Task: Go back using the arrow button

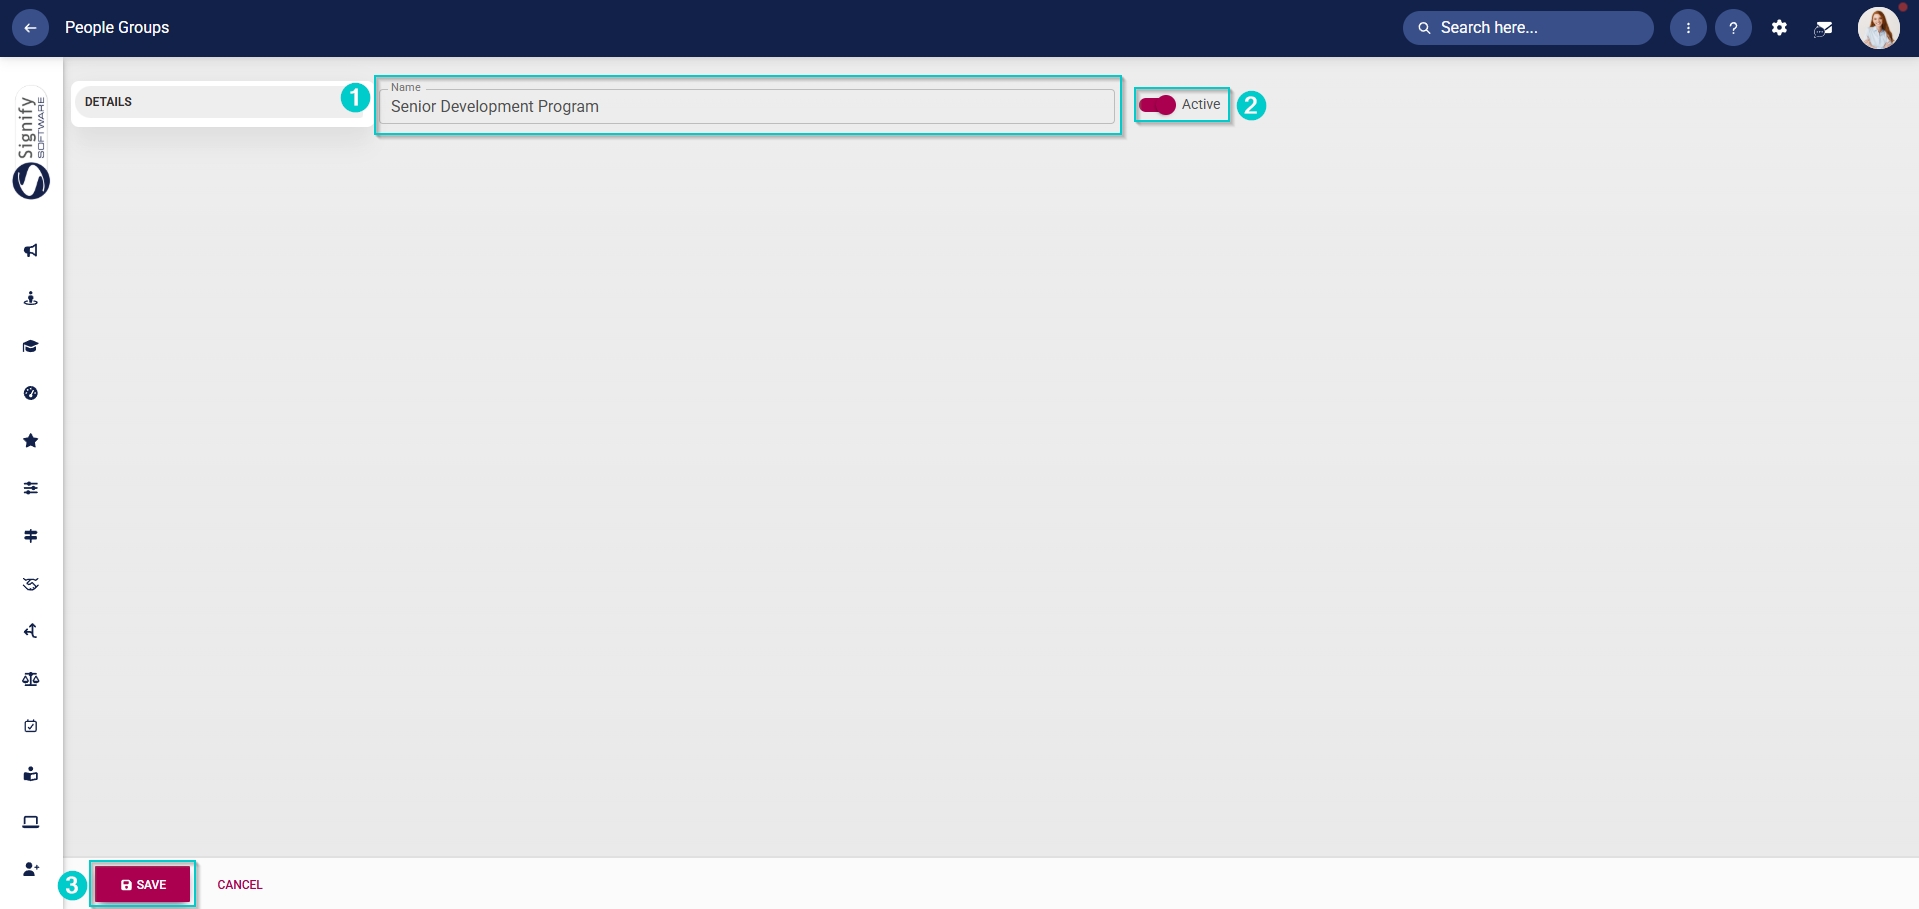Action: (30, 28)
